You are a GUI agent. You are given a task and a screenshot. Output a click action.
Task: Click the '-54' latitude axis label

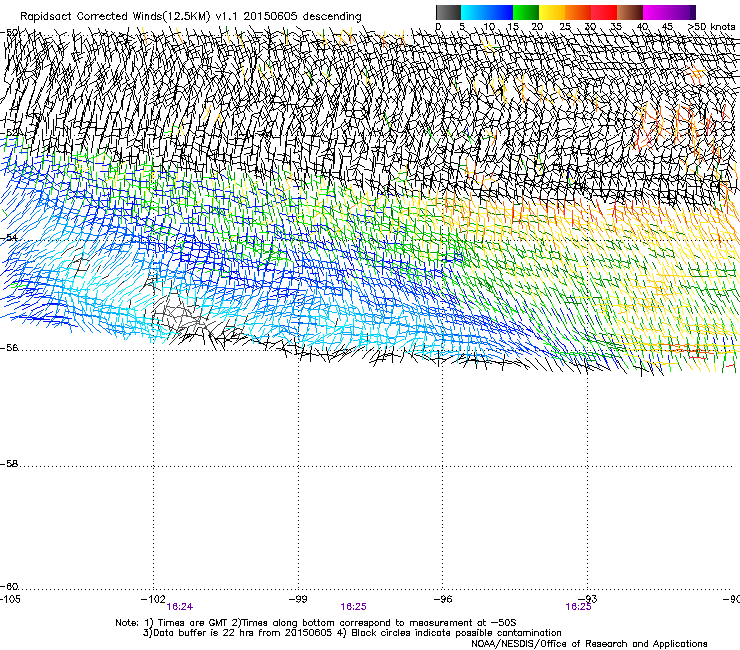tap(9, 237)
